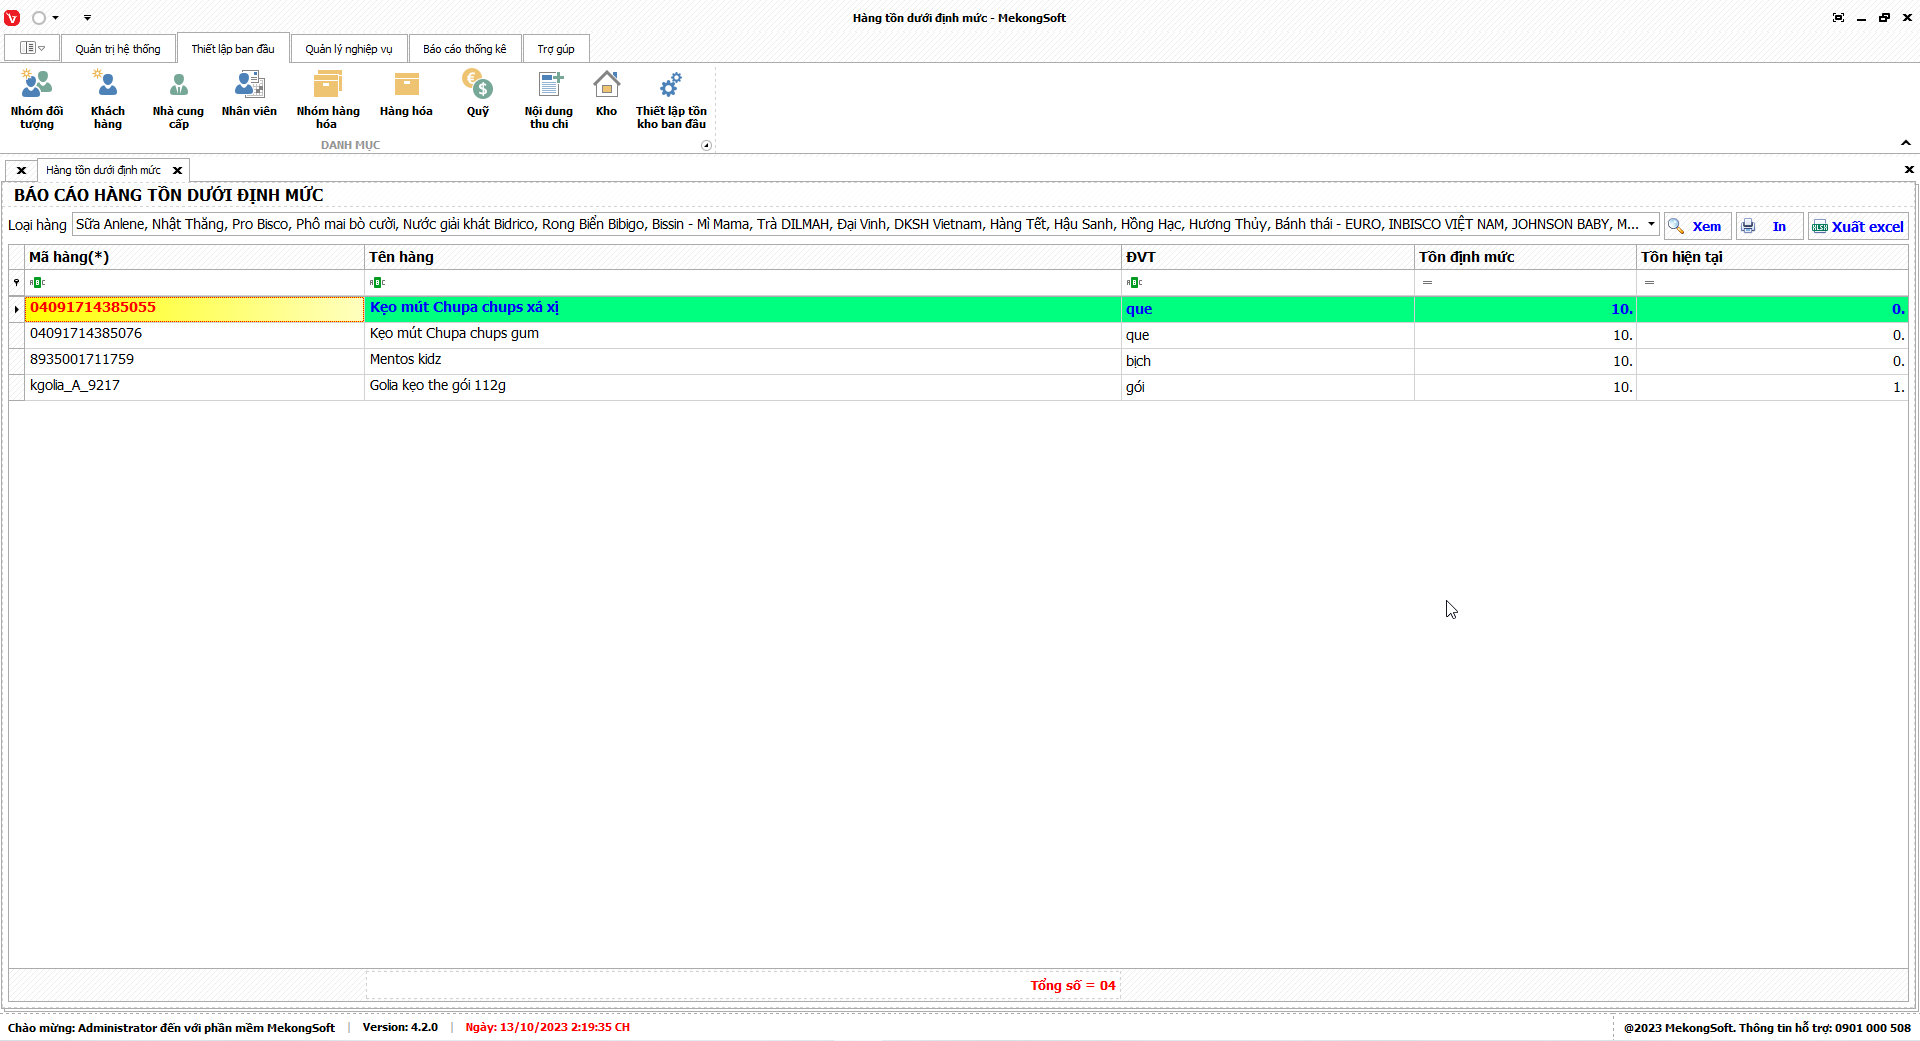Open Thiết lập tồn kho ban đầu
This screenshot has height=1041, width=1920.
pos(671,100)
